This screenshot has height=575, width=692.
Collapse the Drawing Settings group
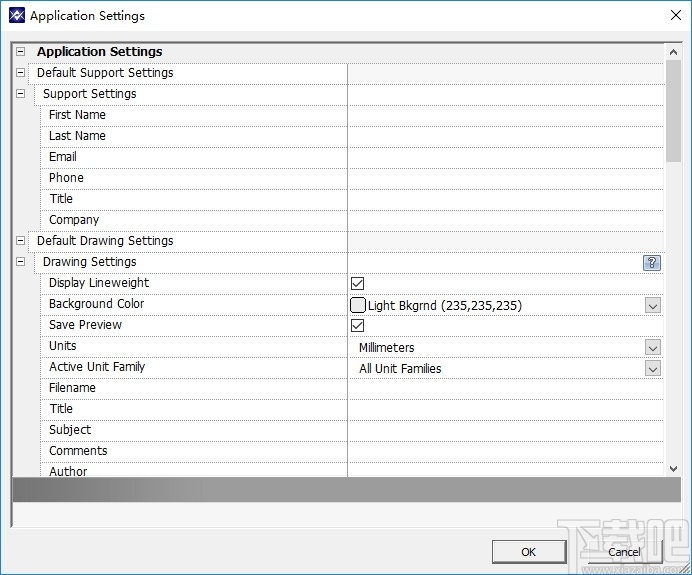pyautogui.click(x=20, y=262)
